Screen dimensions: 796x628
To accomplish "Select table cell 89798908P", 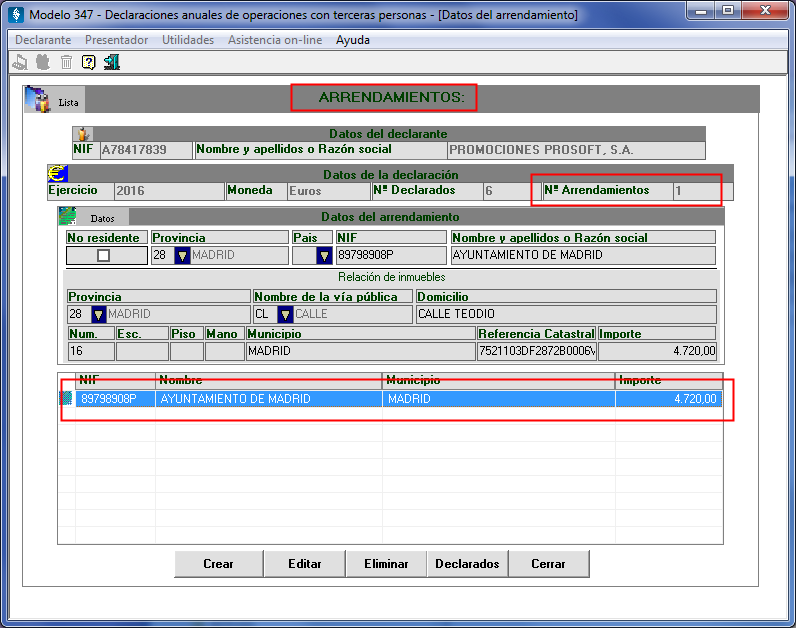I will coord(115,399).
